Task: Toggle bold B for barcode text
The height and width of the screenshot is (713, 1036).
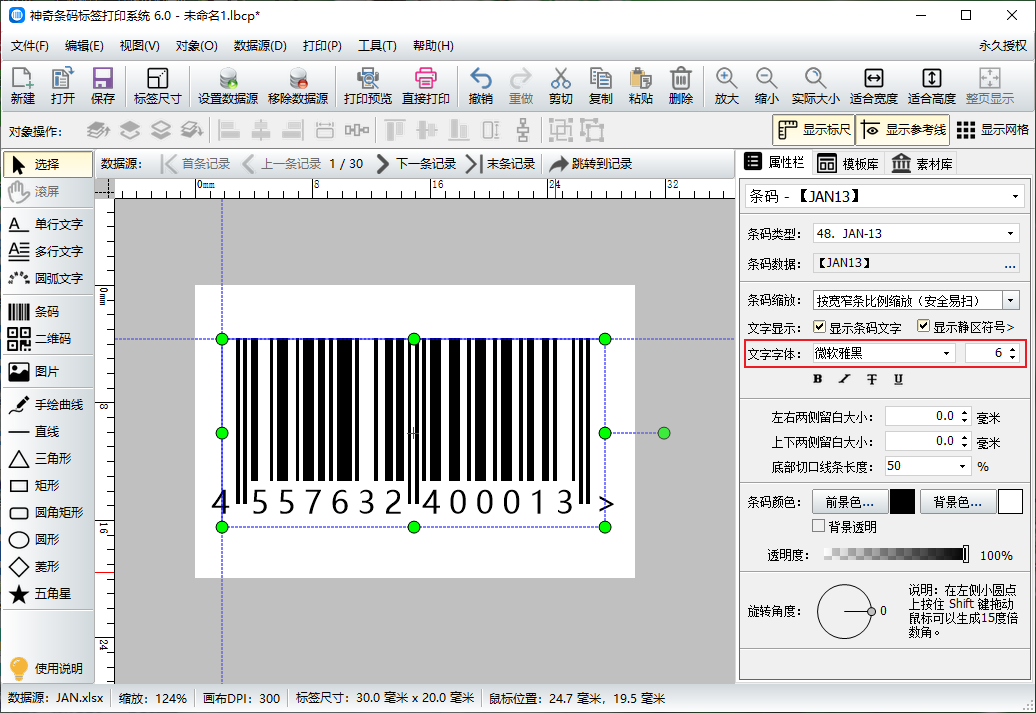Action: 818,379
